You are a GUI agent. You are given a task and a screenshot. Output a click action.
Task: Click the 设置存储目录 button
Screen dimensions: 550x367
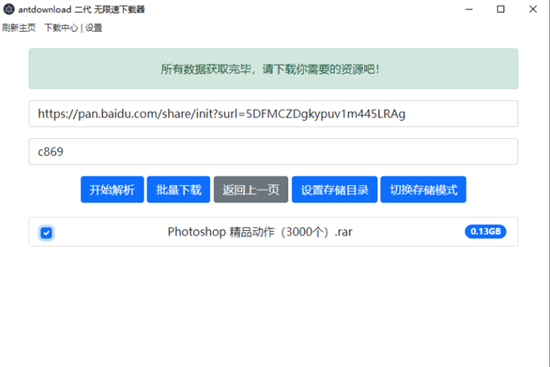(335, 189)
